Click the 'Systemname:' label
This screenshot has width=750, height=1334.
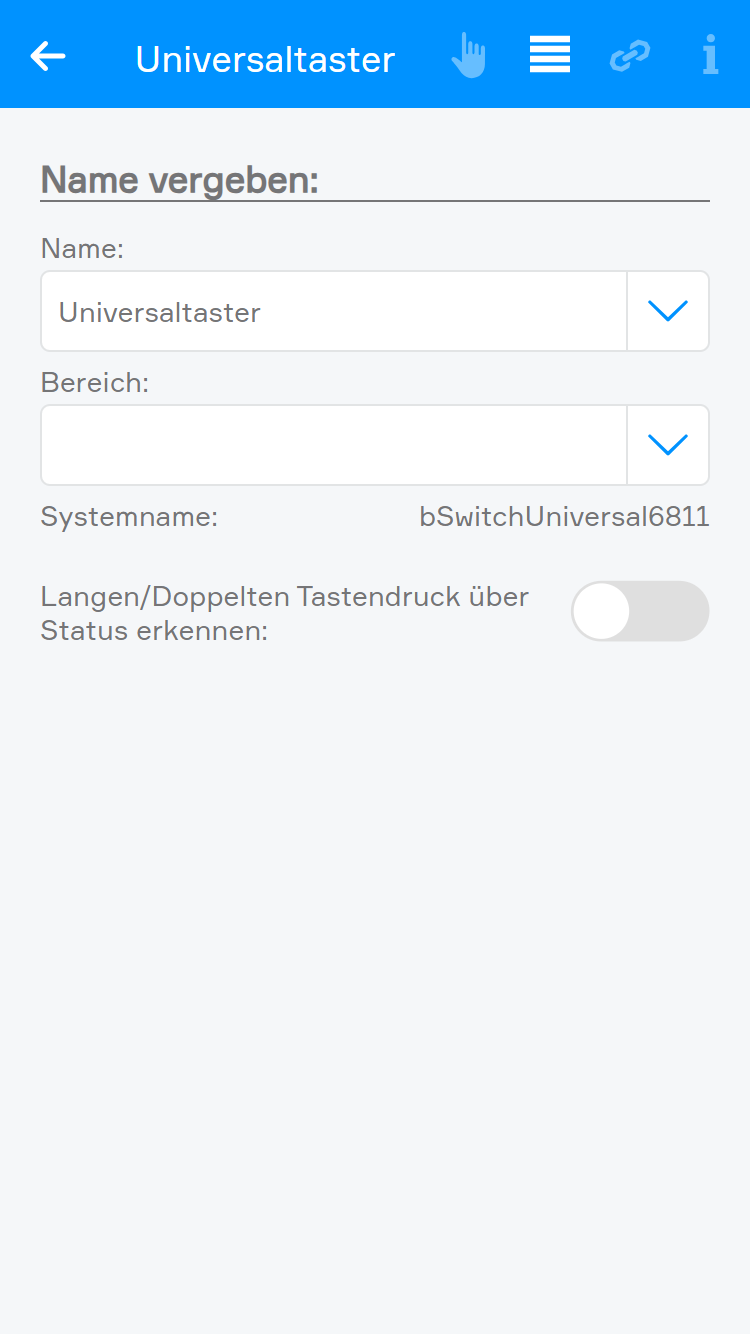point(129,517)
